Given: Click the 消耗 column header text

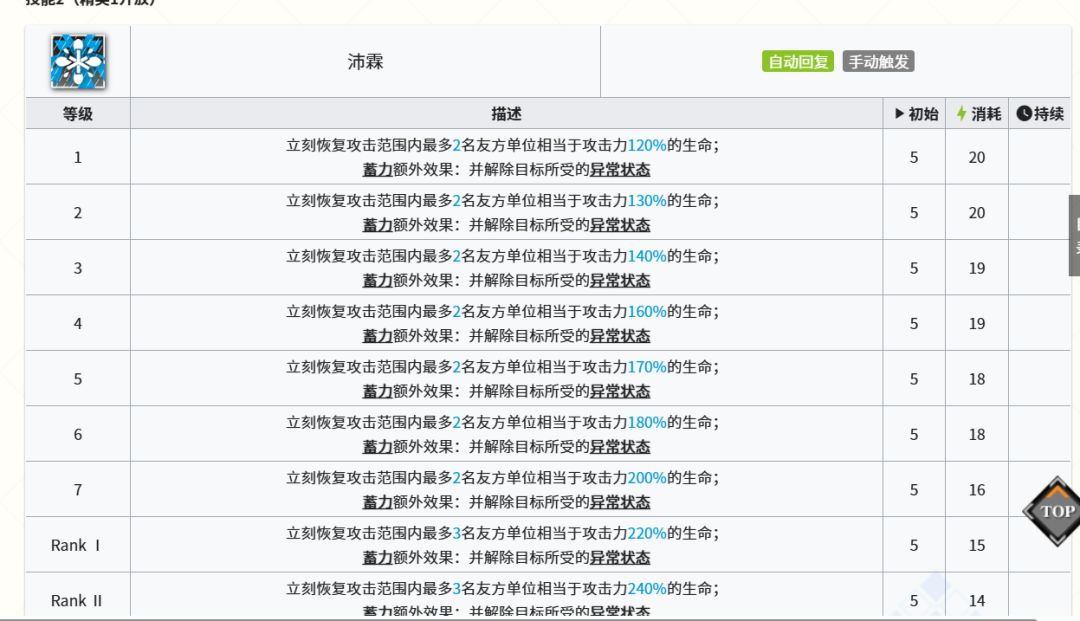Looking at the screenshot, I should pos(986,114).
